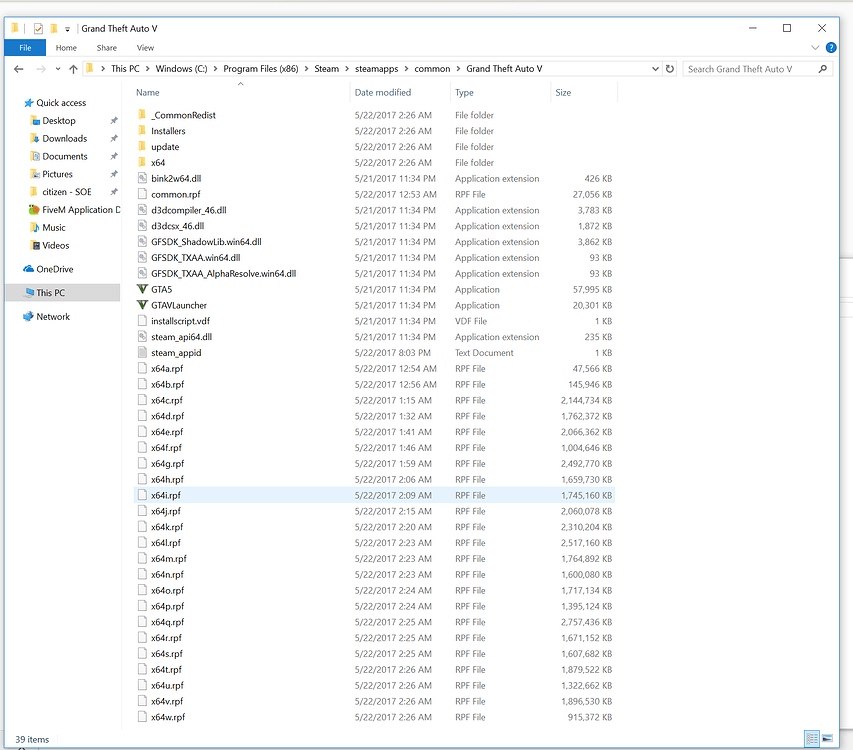853x750 pixels.
Task: Switch to the Share ribbon tab
Action: click(107, 48)
